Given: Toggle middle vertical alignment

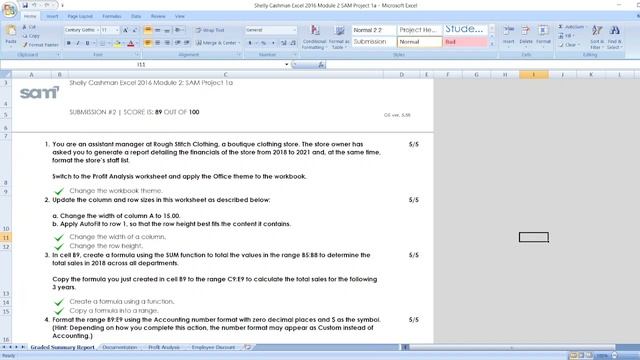Looking at the screenshot, I should pos(158,30).
